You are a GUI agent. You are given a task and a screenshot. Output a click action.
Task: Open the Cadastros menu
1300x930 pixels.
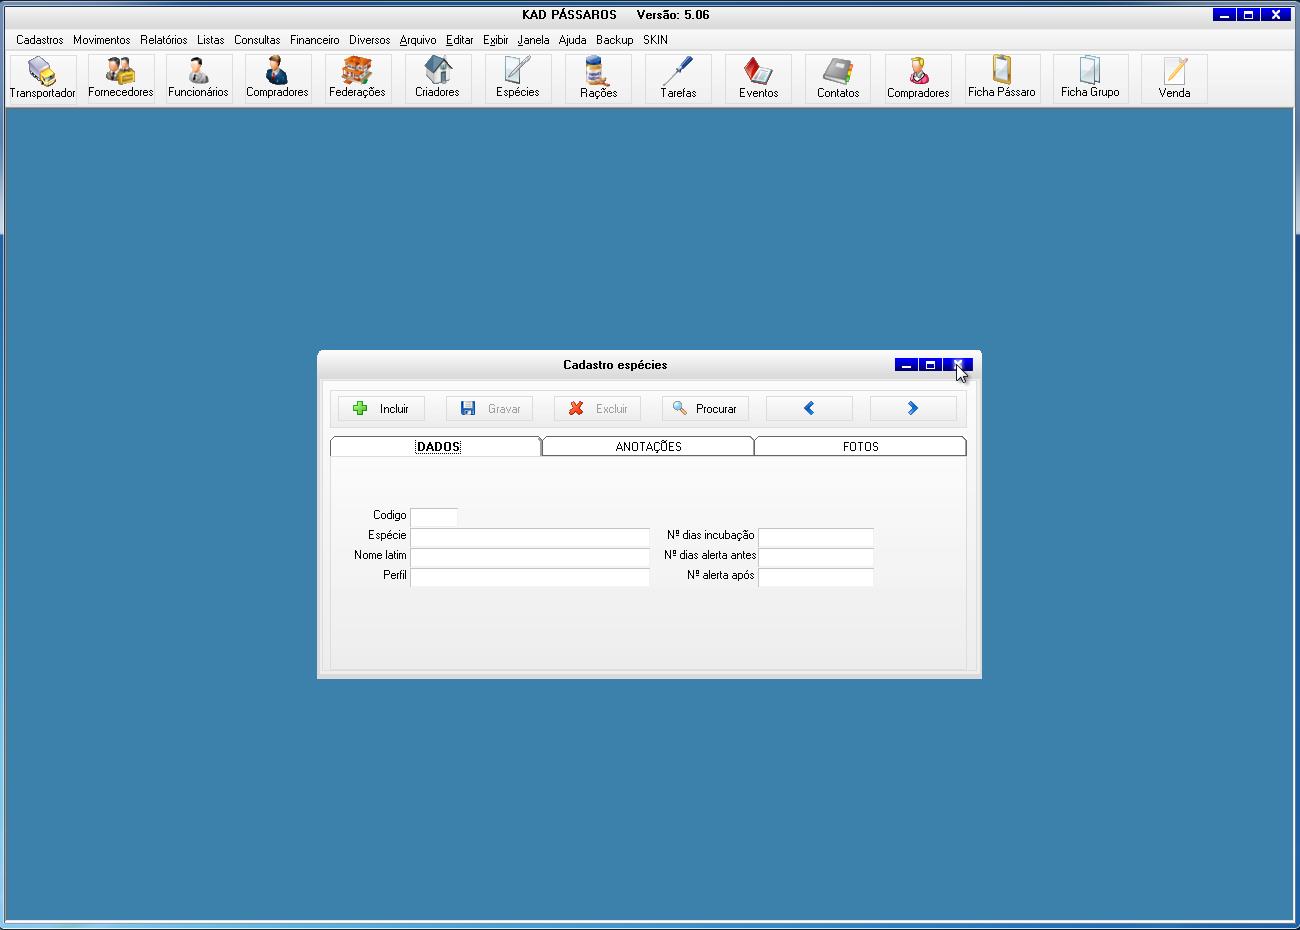point(40,40)
